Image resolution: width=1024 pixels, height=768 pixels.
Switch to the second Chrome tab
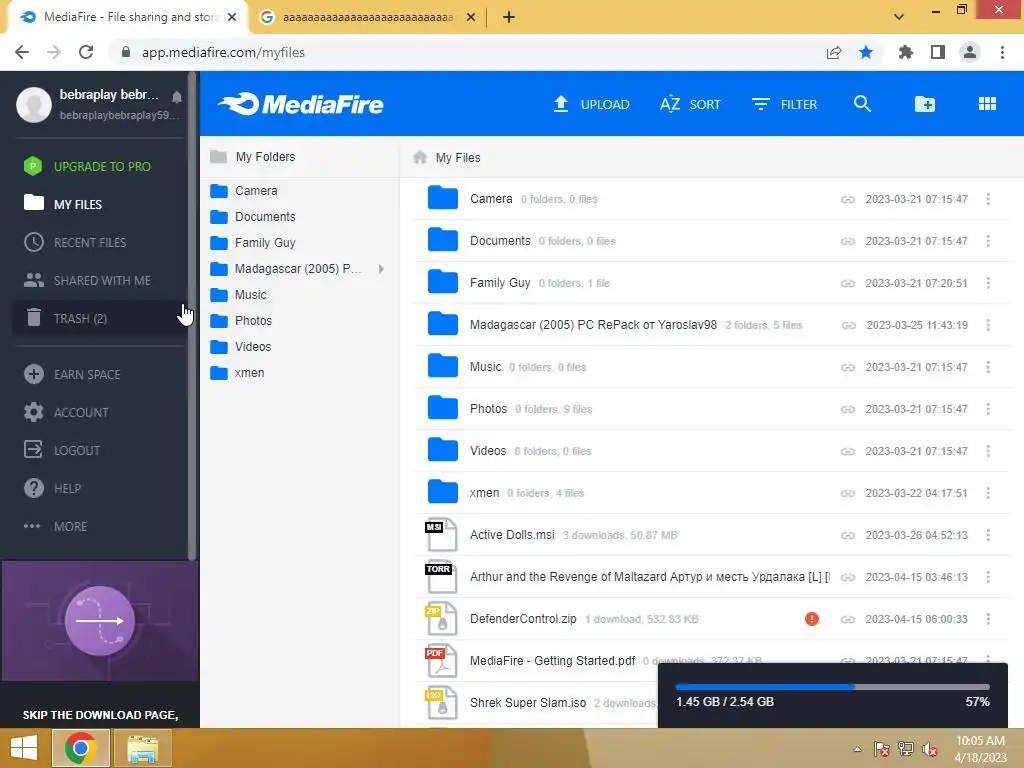(367, 17)
